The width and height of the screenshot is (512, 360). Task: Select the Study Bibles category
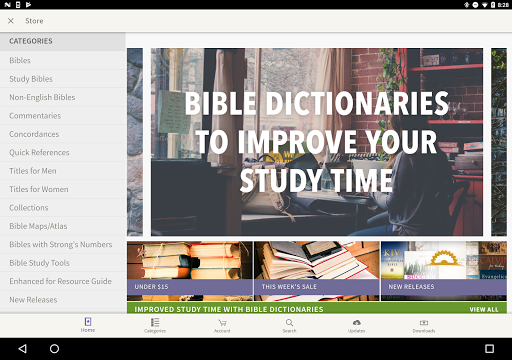click(63, 79)
